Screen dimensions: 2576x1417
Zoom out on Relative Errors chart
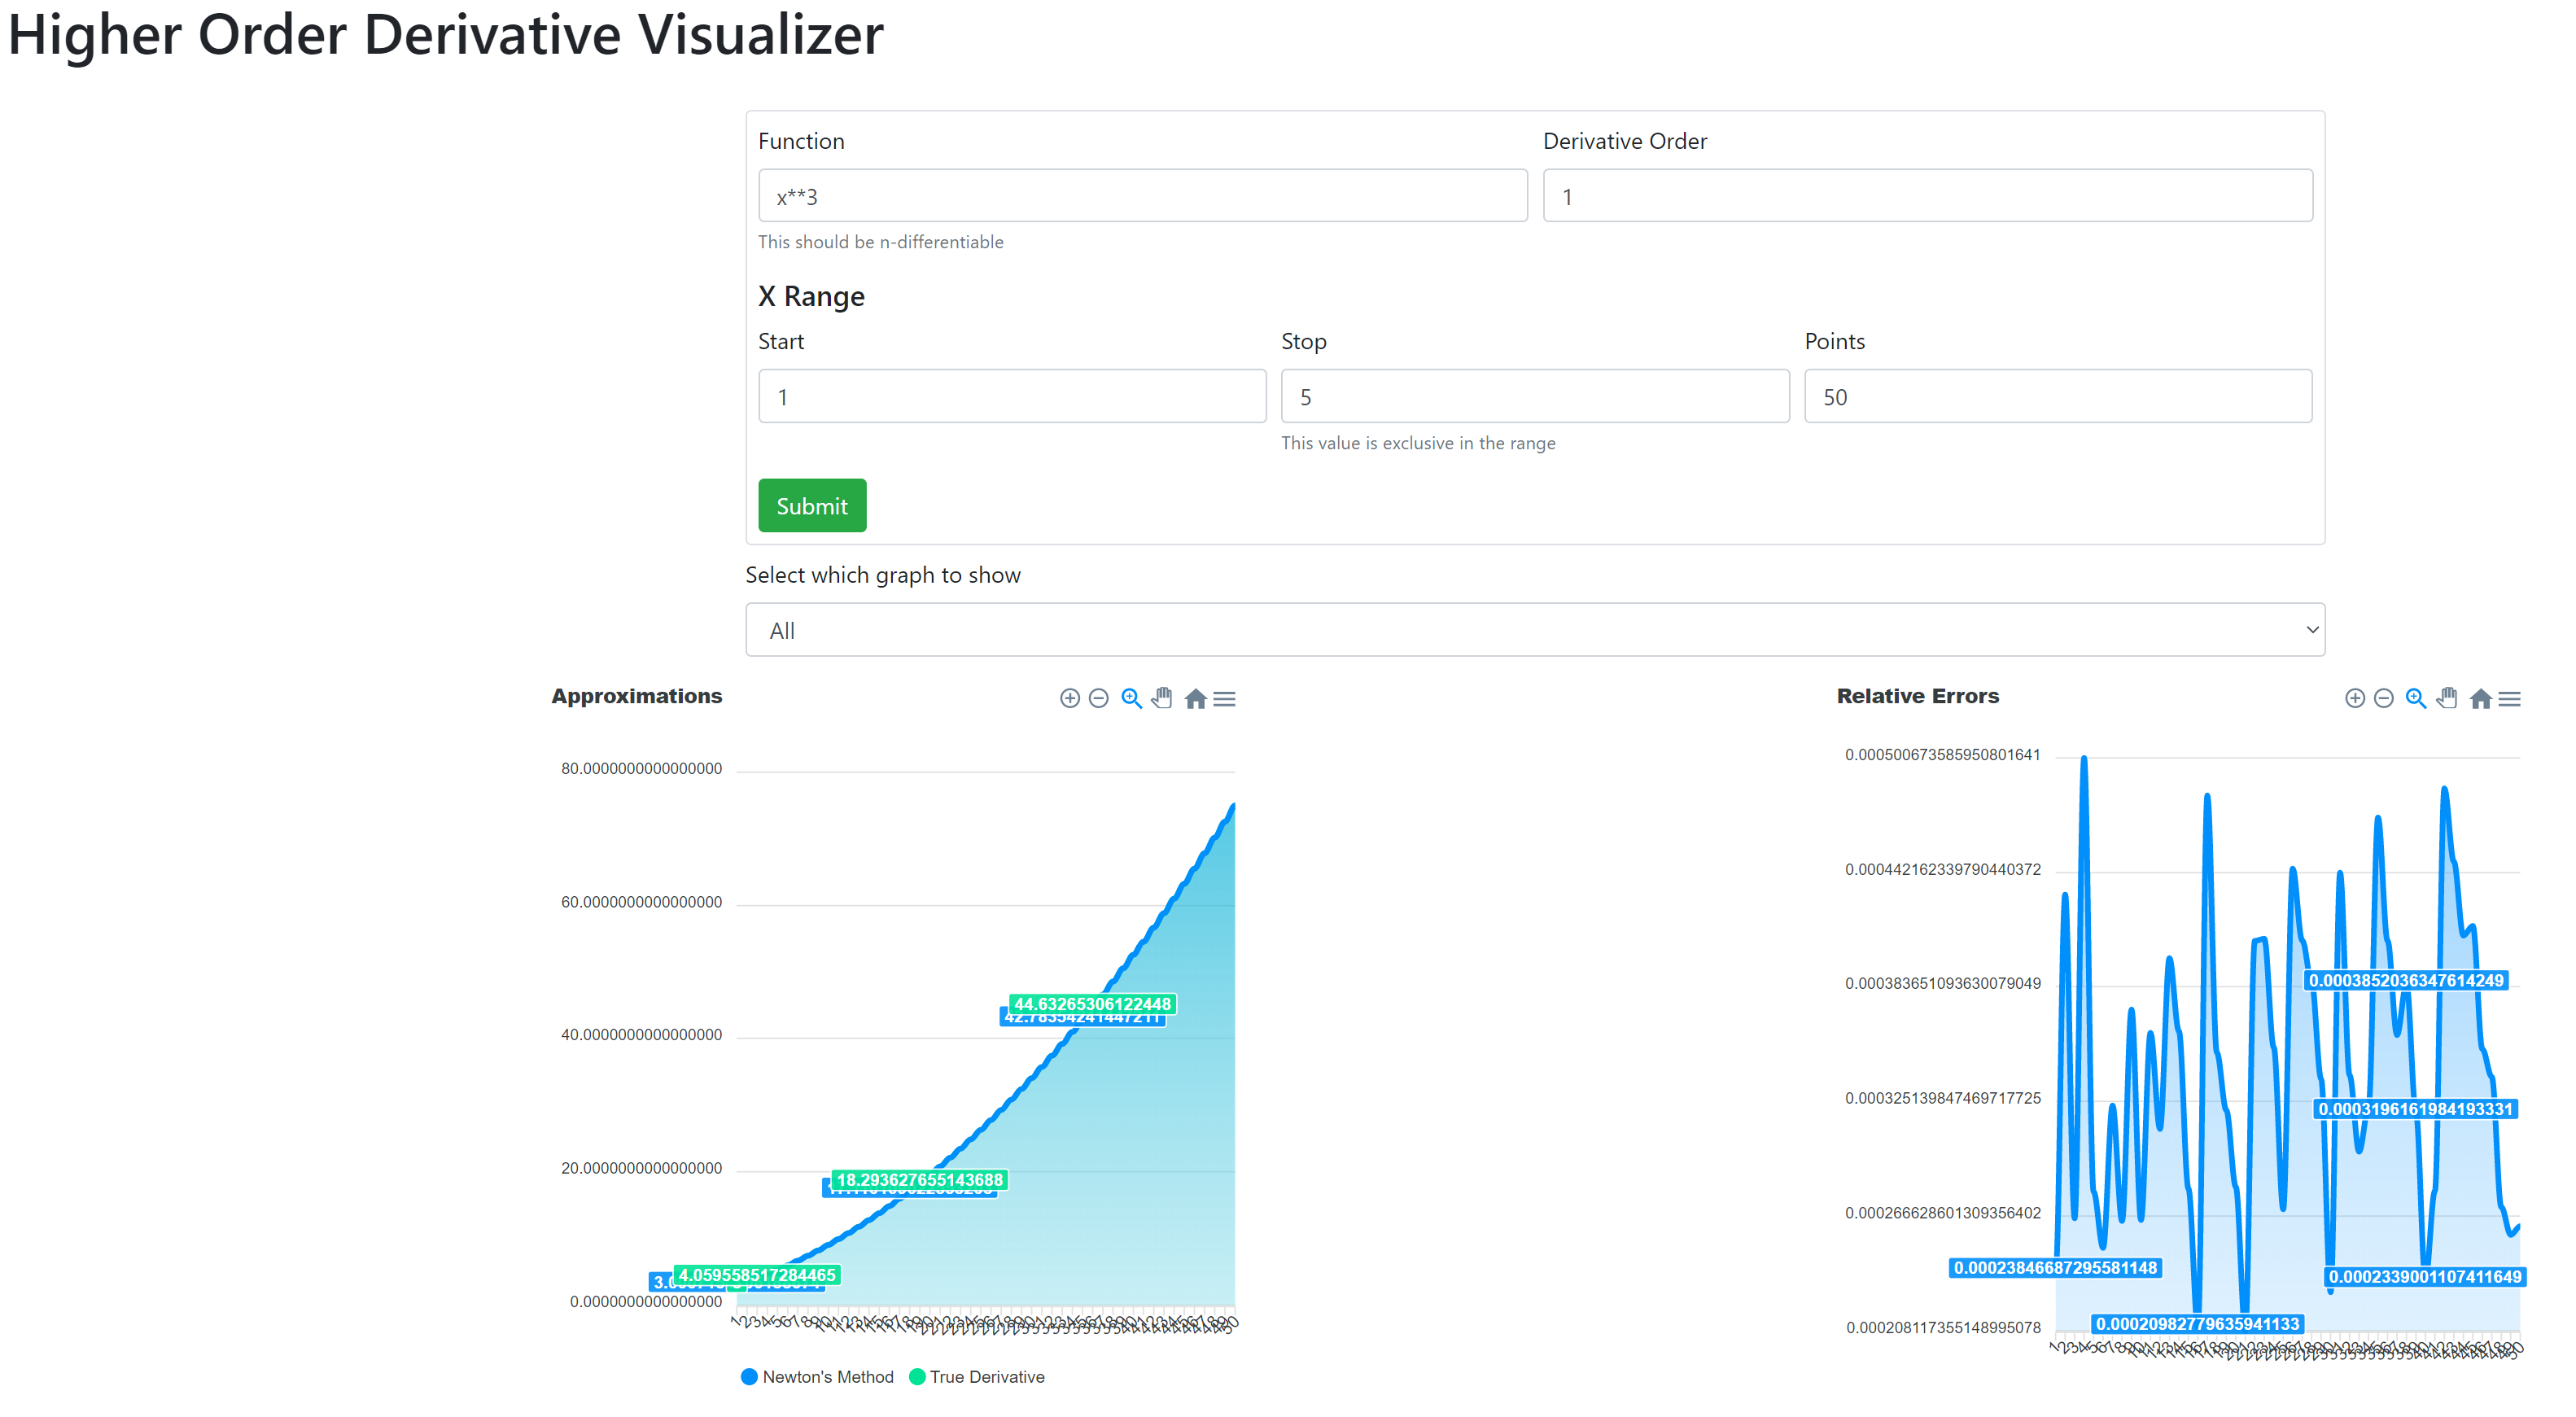tap(2383, 699)
